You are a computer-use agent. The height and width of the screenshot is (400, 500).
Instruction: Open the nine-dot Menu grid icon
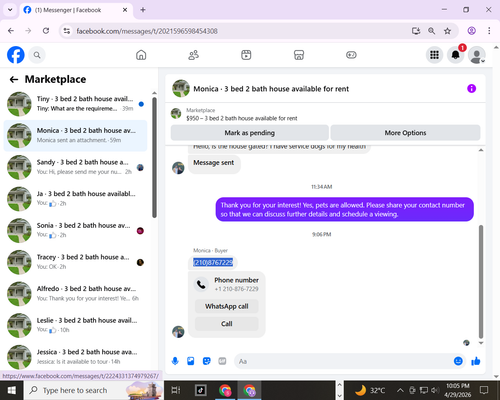click(x=434, y=55)
